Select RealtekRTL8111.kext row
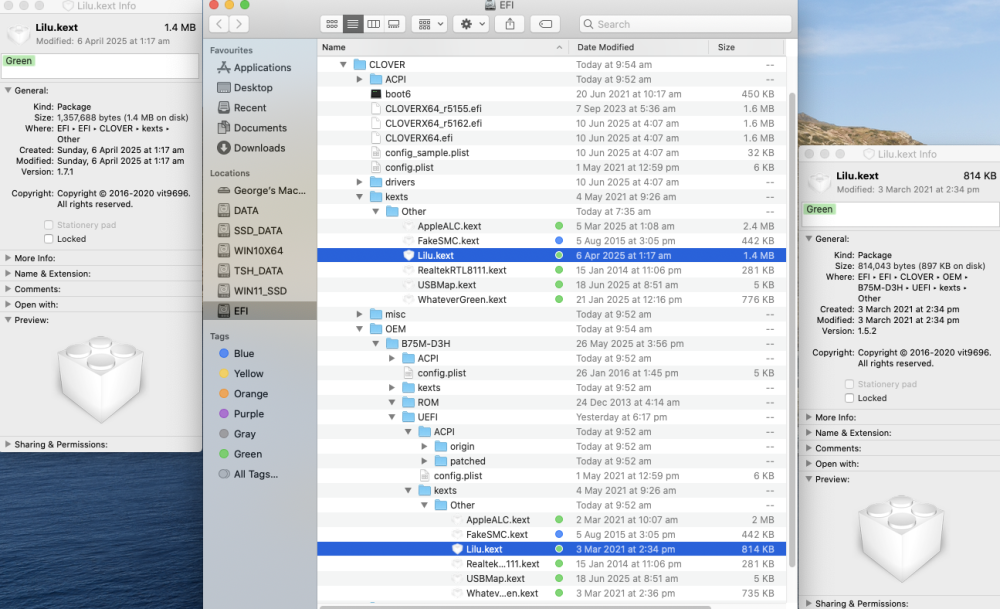This screenshot has height=609, width=1000. point(552,270)
